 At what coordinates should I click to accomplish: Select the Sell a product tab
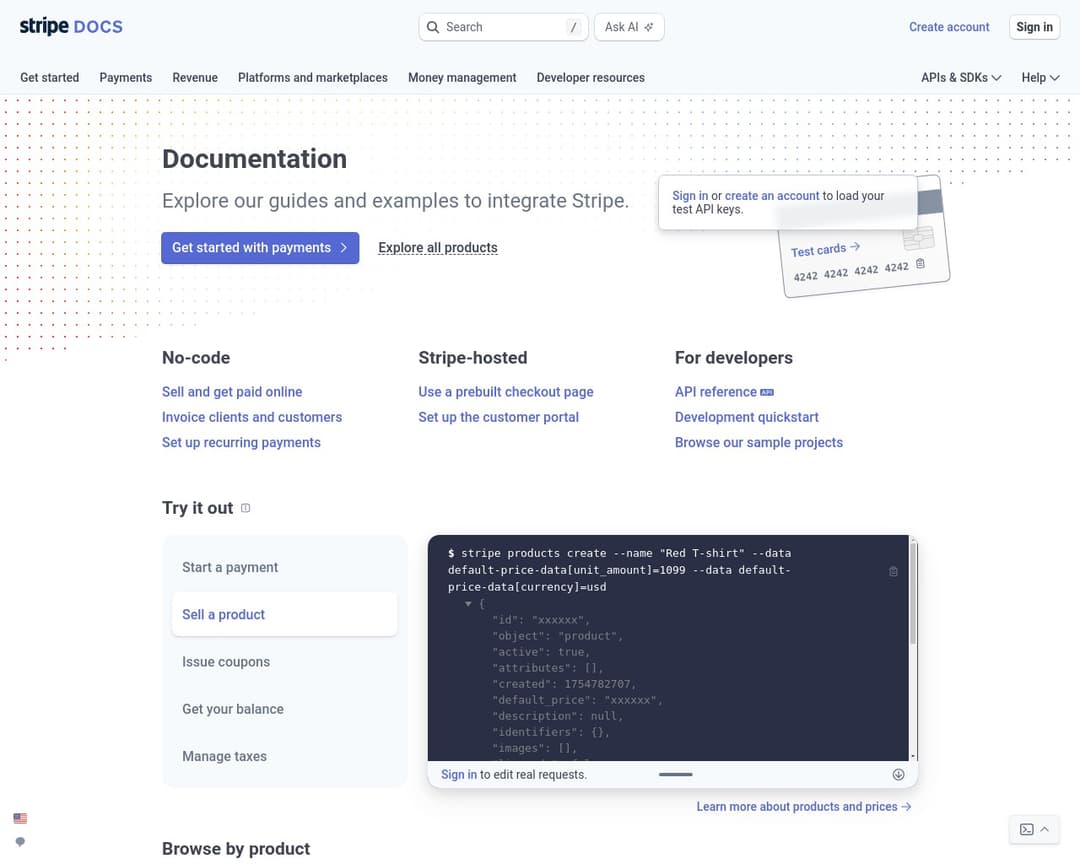click(284, 615)
